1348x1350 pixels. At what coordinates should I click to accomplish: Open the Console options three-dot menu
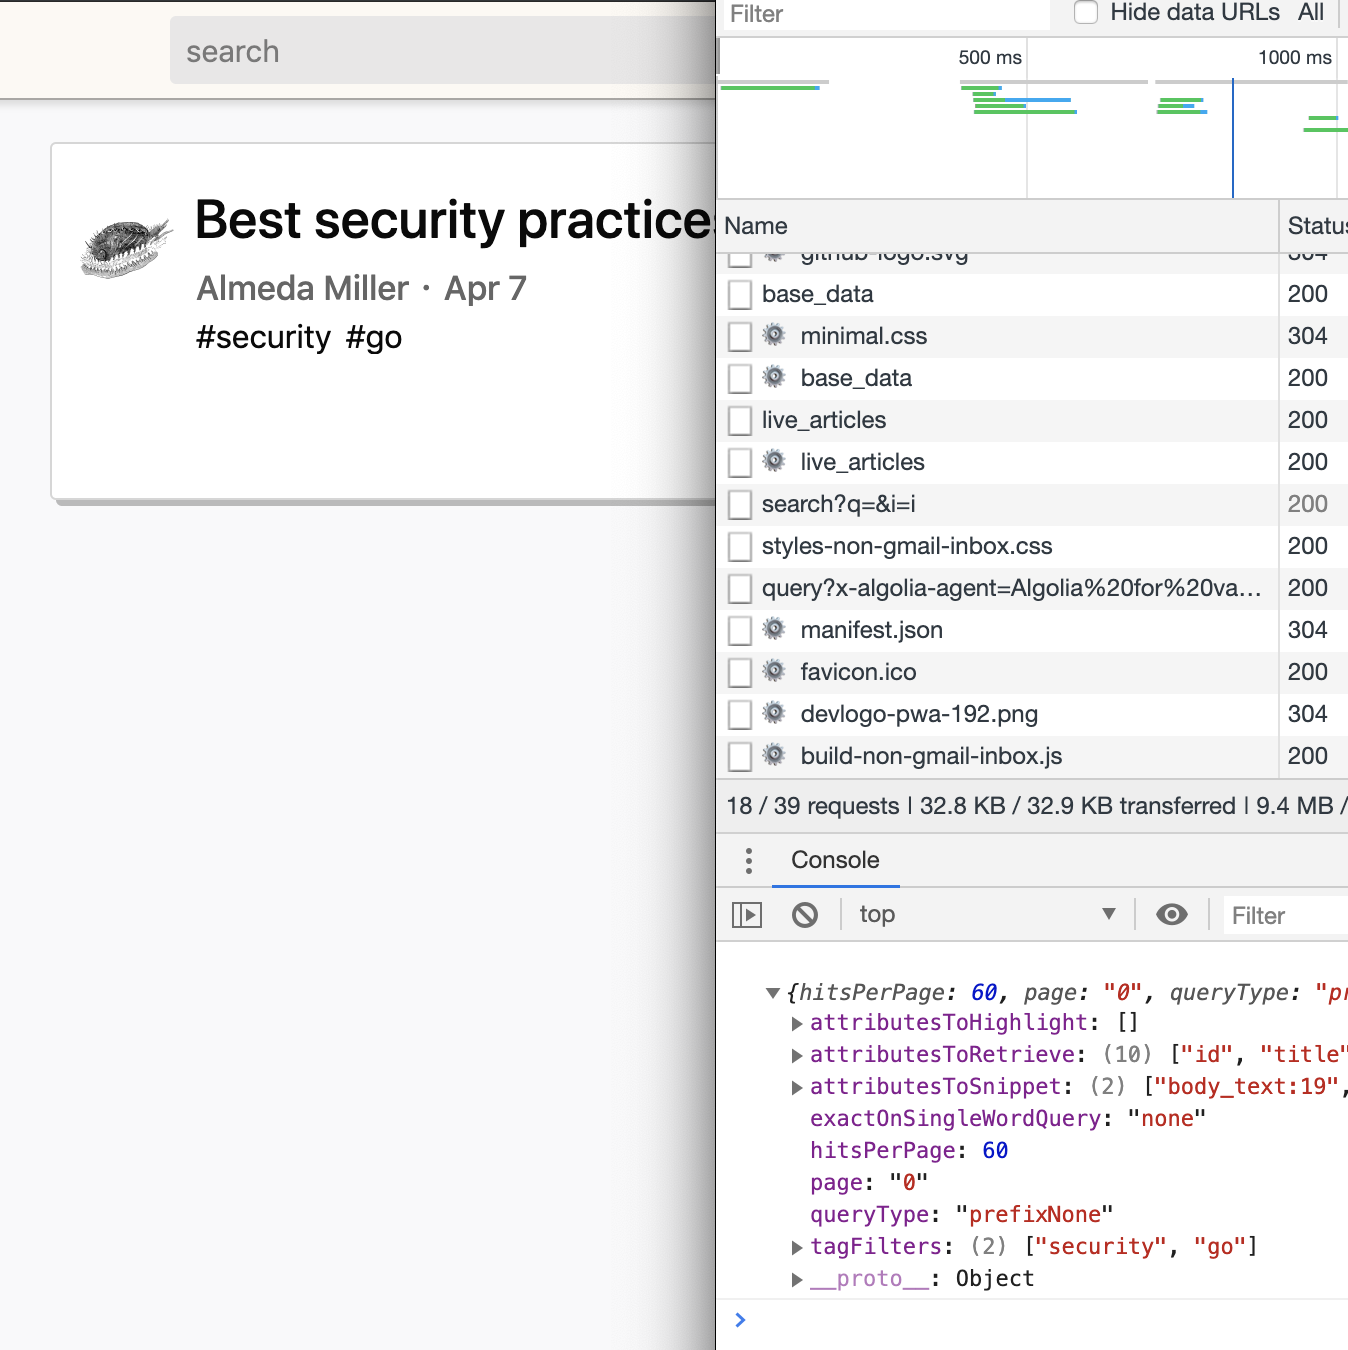click(748, 860)
